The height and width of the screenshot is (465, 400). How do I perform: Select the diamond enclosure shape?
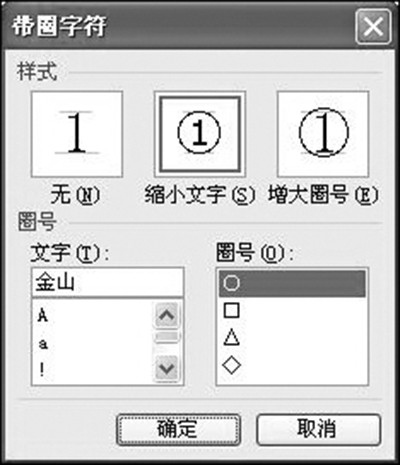[292, 365]
